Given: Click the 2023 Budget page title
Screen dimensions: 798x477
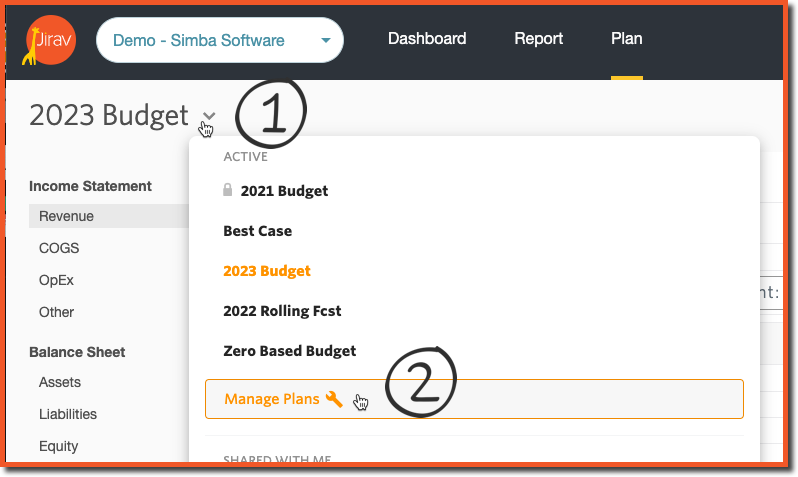Looking at the screenshot, I should click(x=109, y=115).
